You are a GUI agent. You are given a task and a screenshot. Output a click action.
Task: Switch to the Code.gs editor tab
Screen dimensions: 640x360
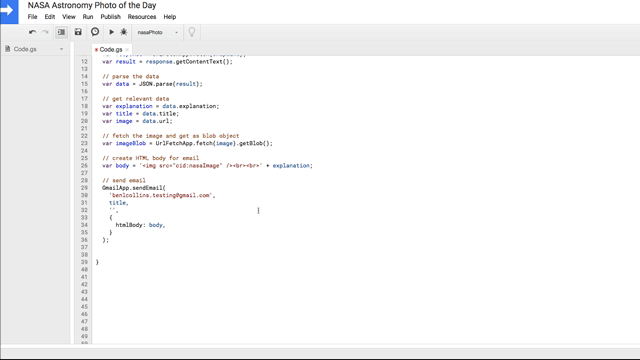click(111, 49)
